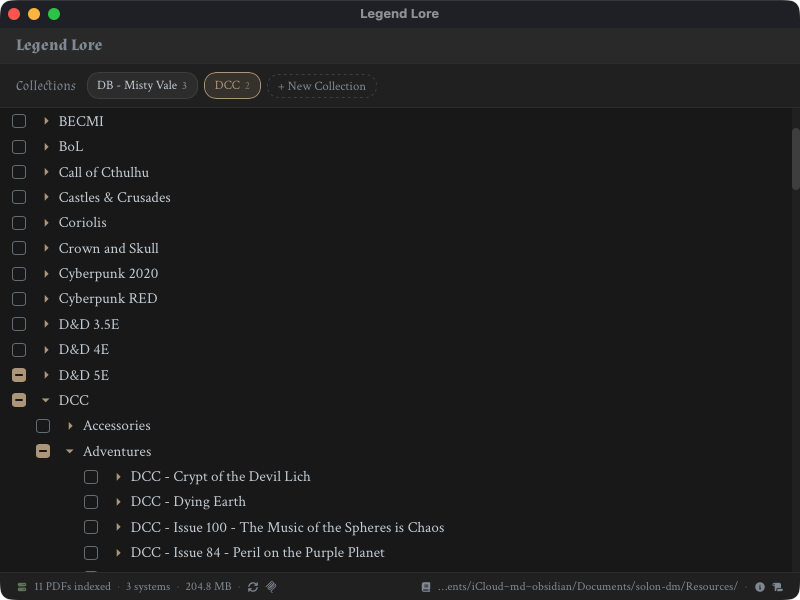Enable the Crown and Skull checkbox

pos(19,248)
